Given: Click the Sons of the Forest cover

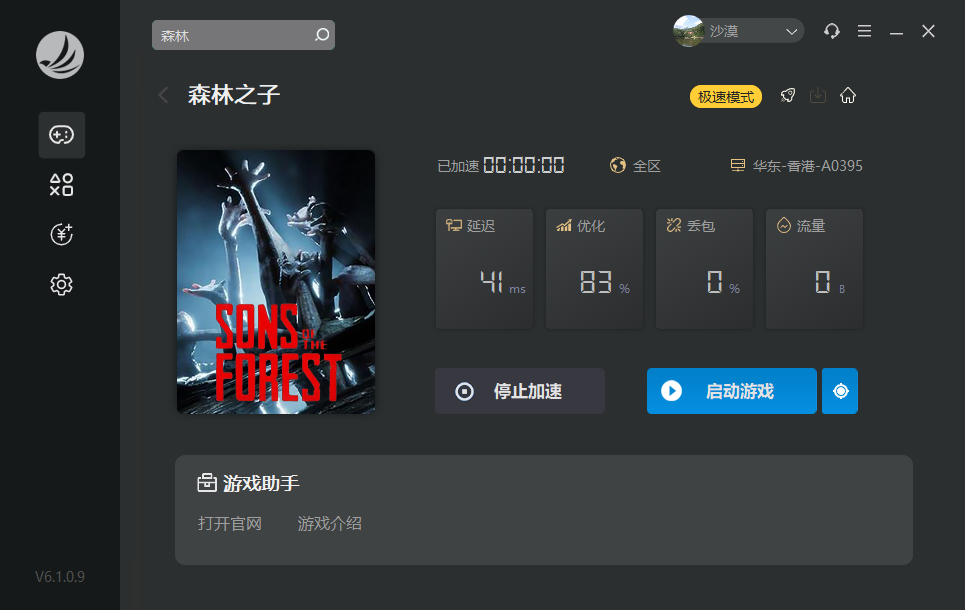Looking at the screenshot, I should point(276,282).
